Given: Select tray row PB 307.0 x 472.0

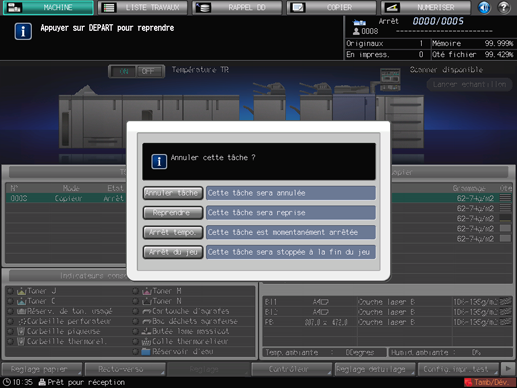Looking at the screenshot, I should (x=388, y=322).
